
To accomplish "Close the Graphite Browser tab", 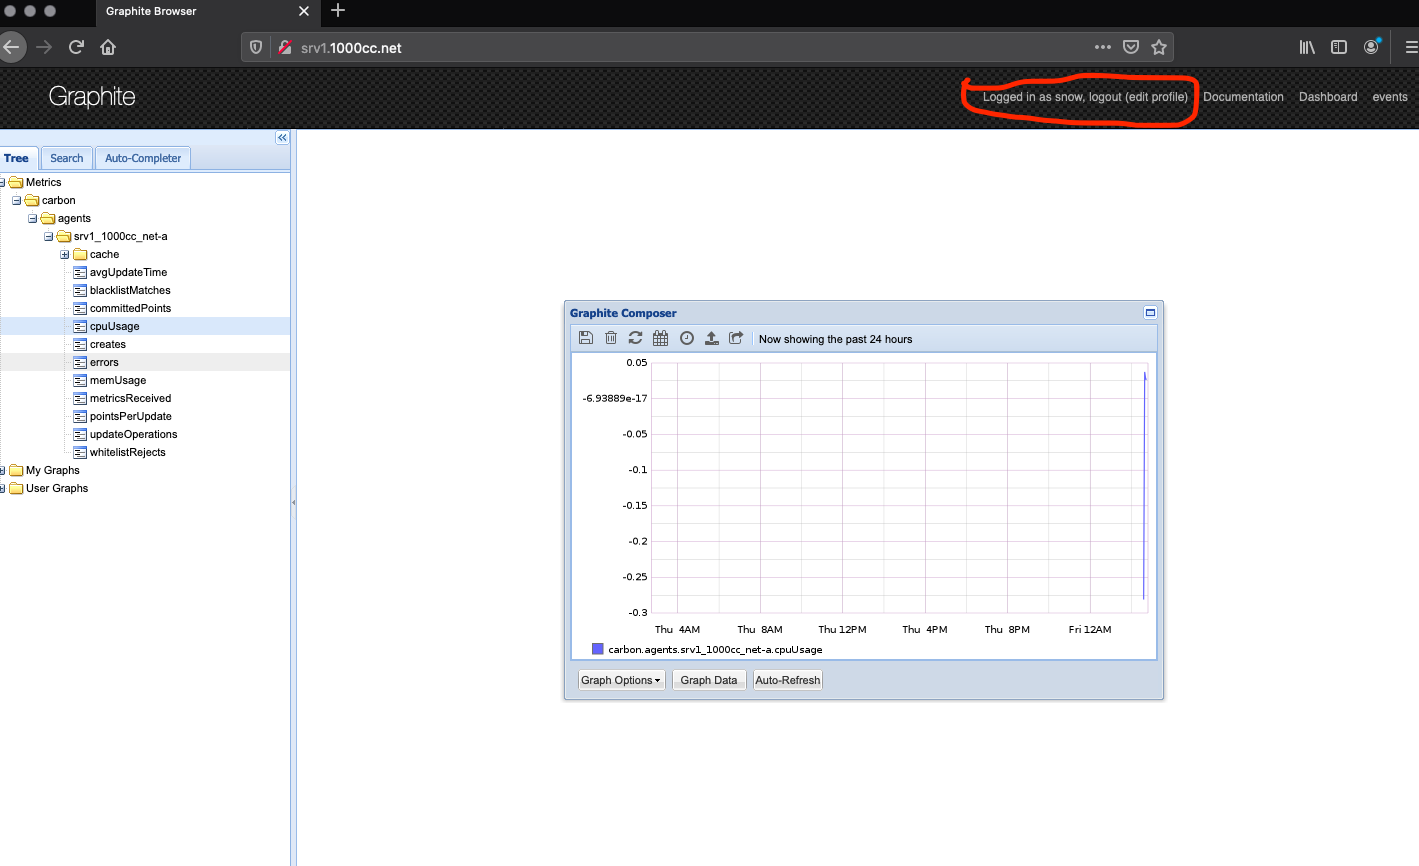I will [x=304, y=11].
